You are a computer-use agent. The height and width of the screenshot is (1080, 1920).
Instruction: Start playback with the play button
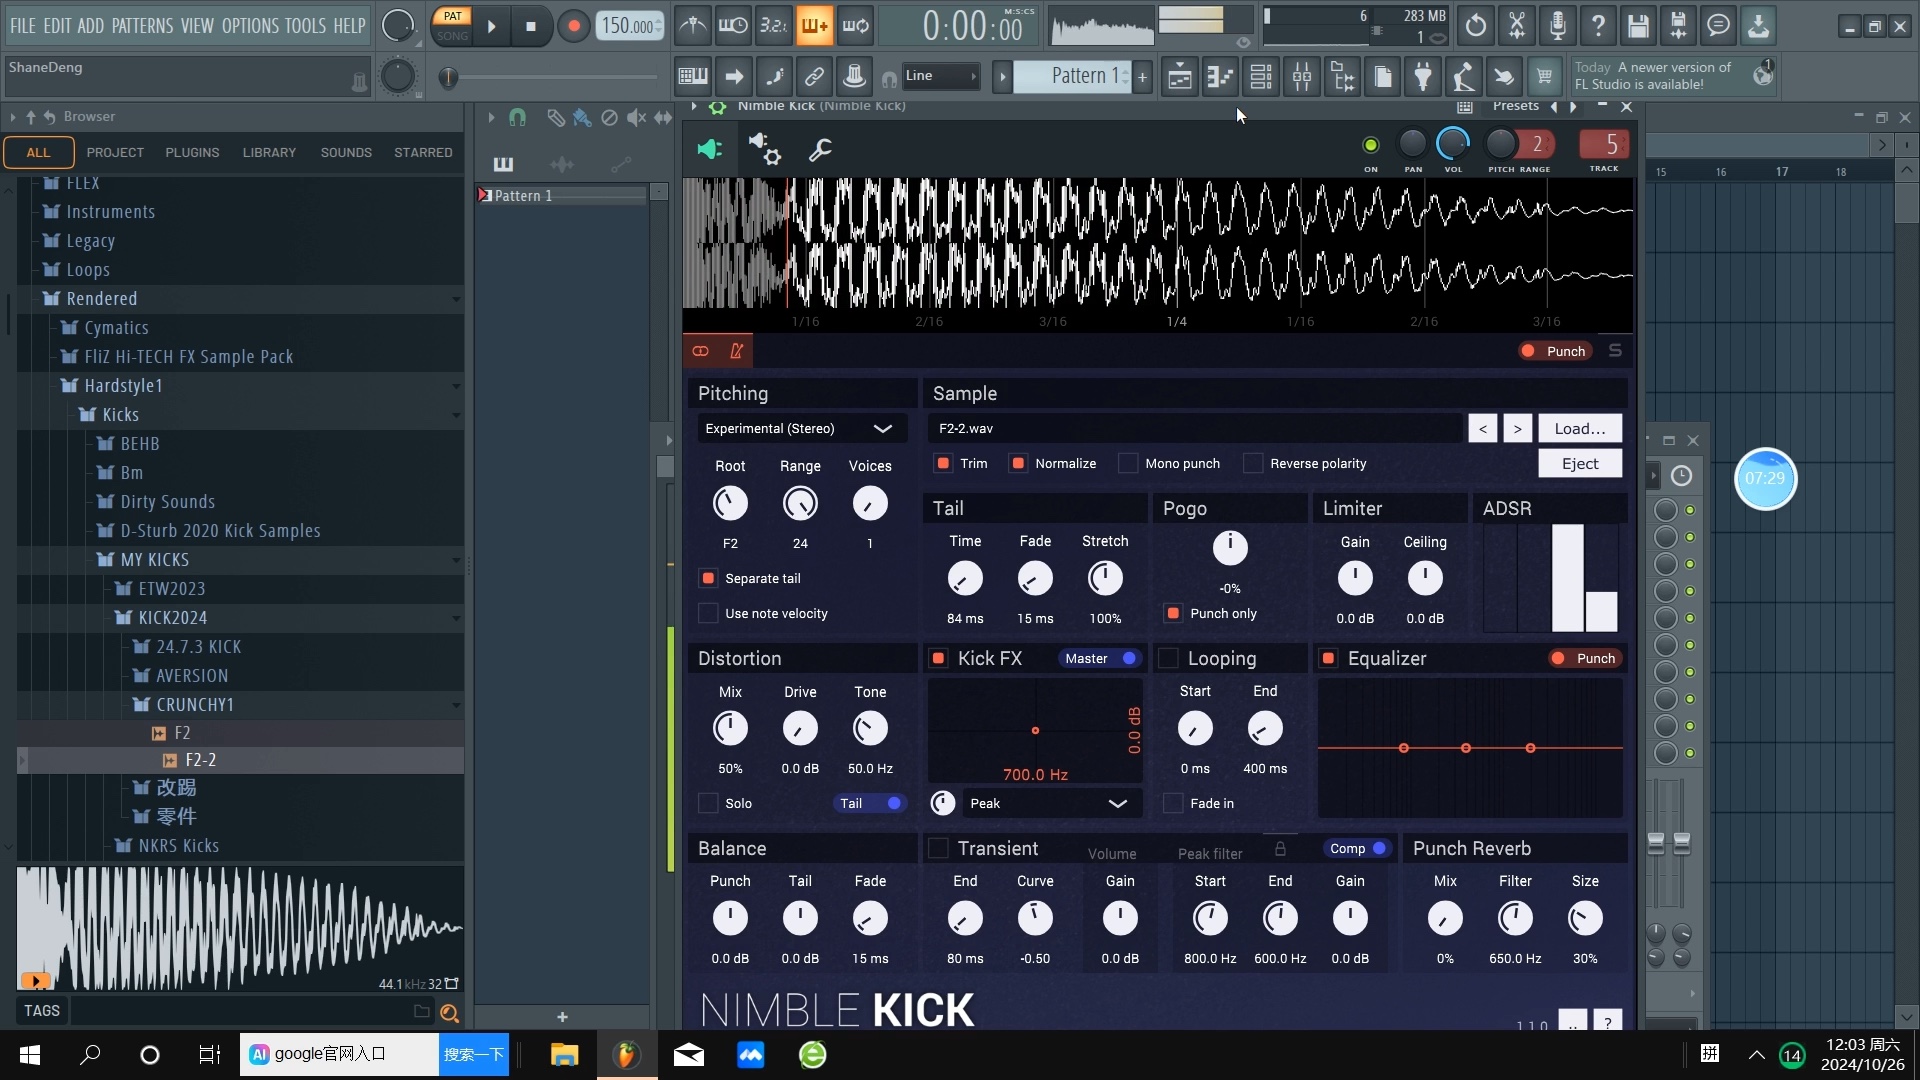click(x=491, y=27)
